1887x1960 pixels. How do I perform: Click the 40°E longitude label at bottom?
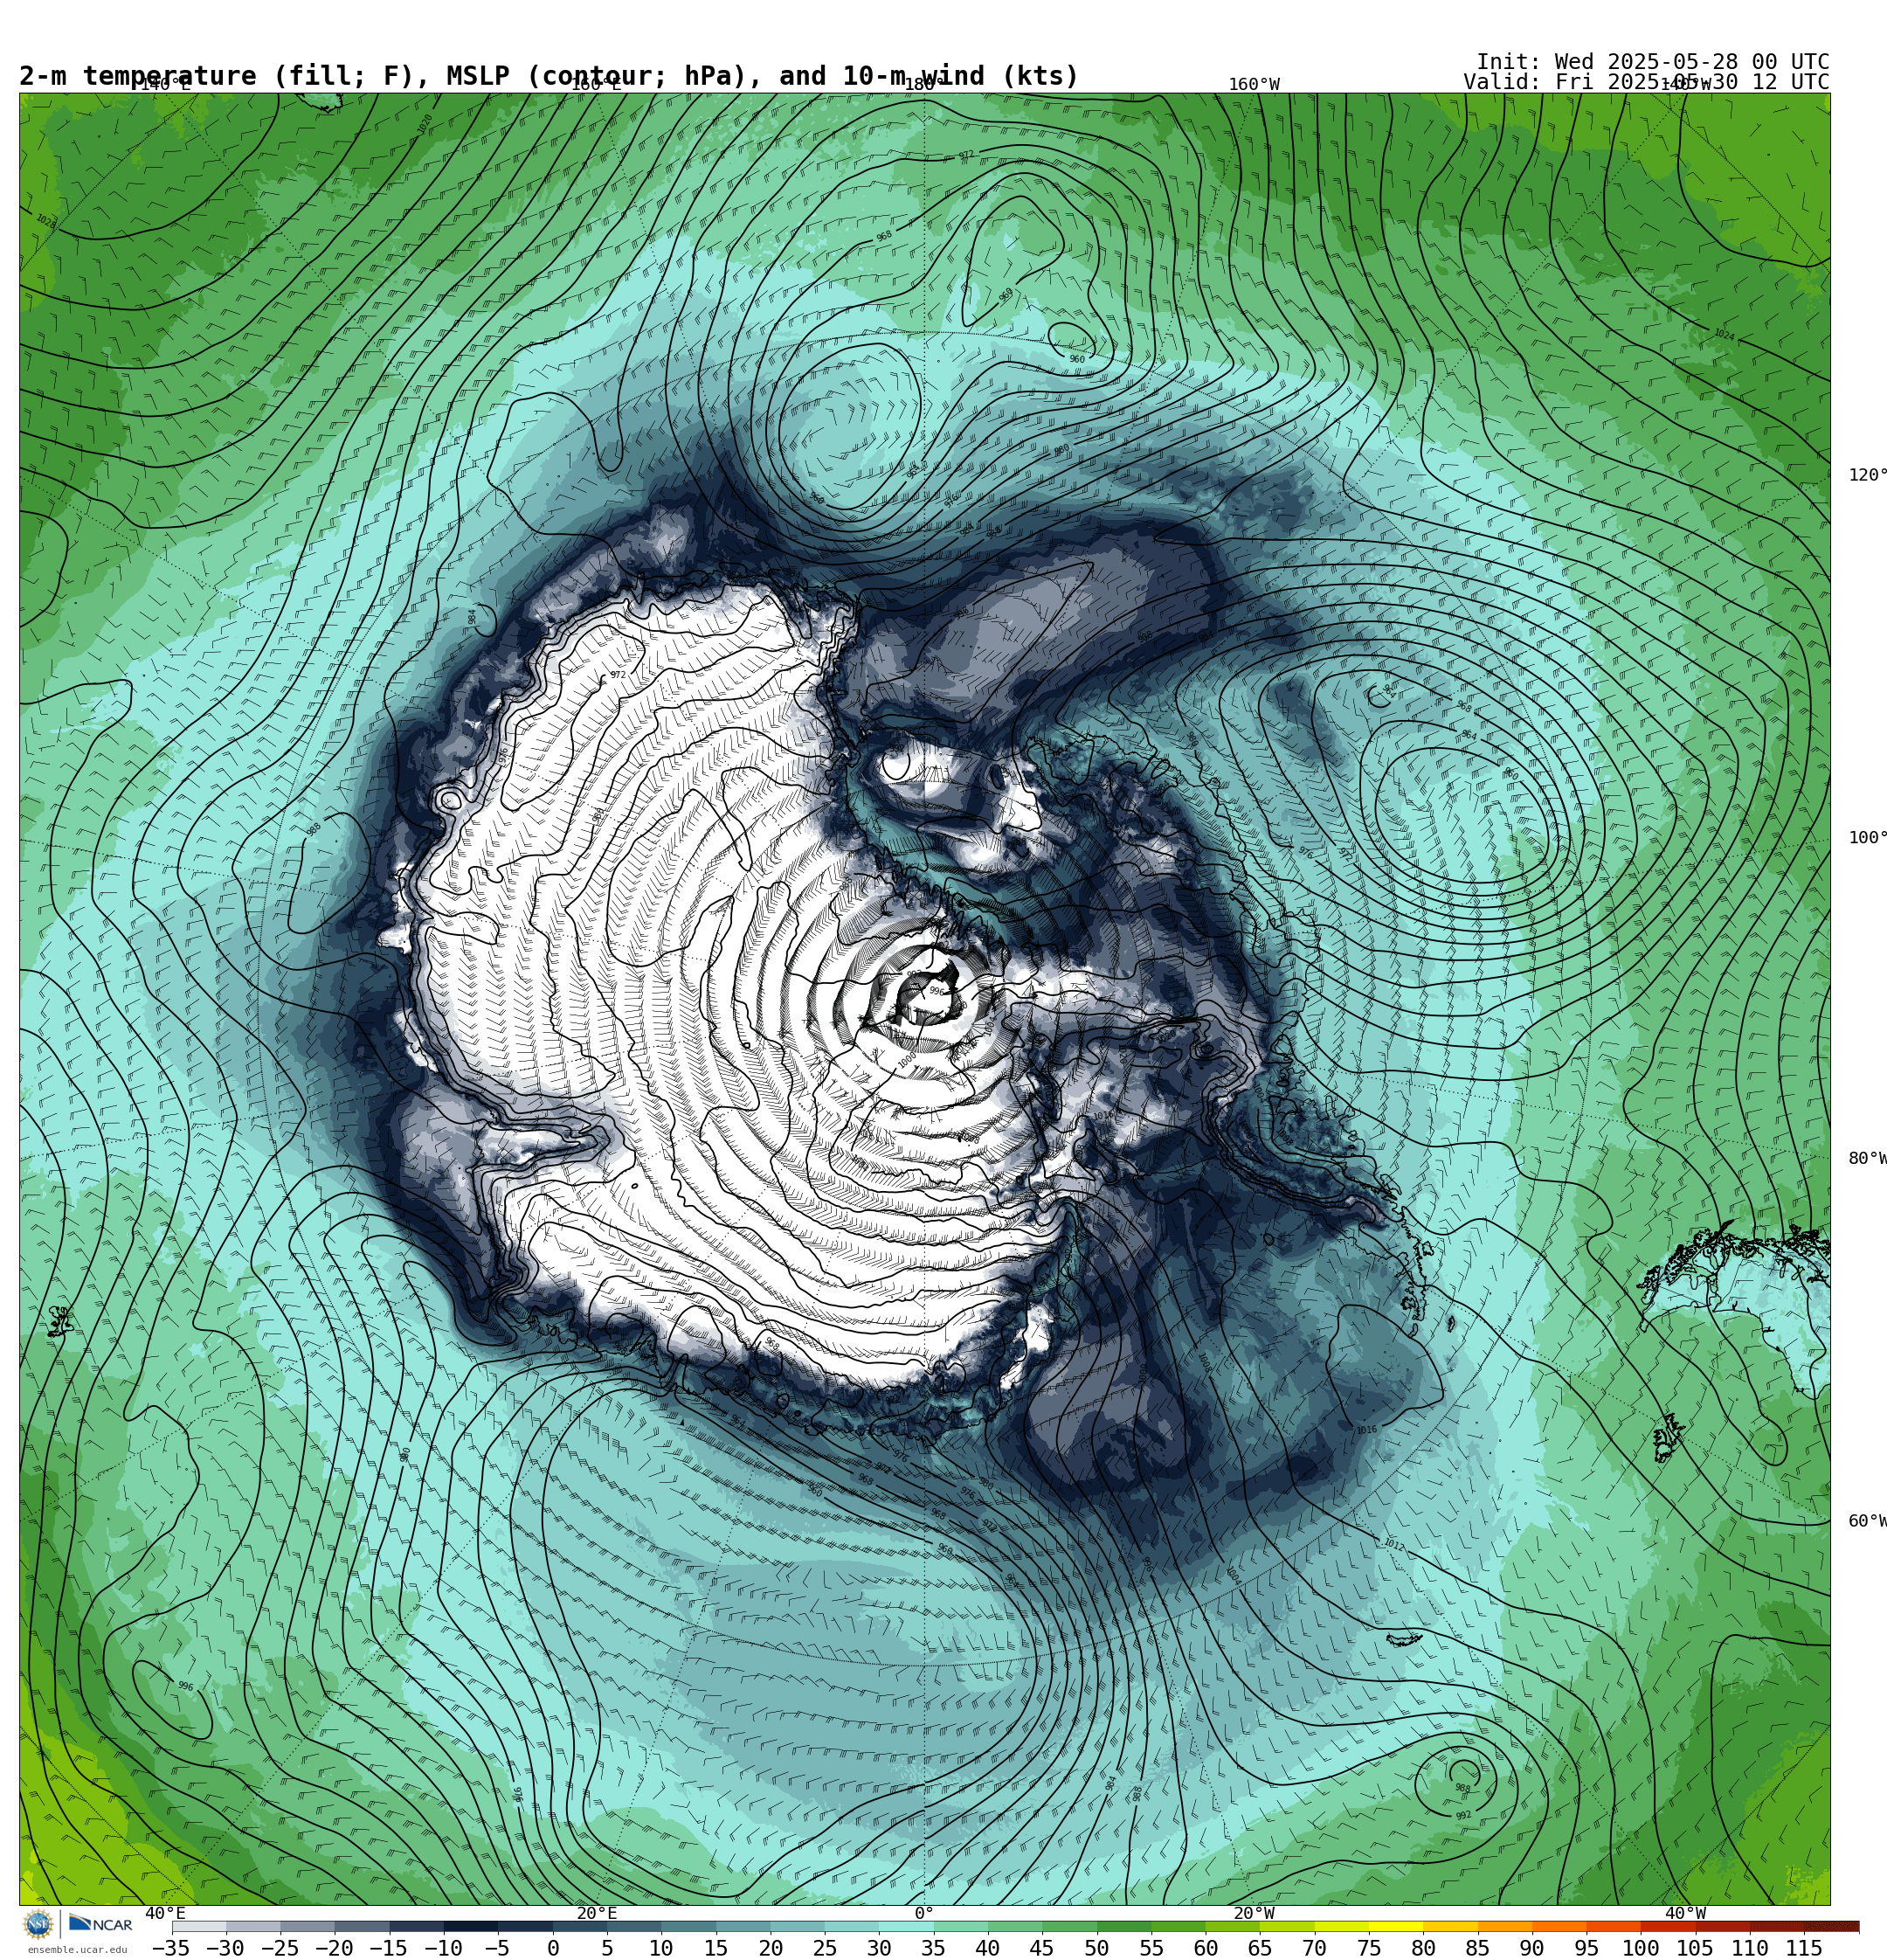[x=165, y=1913]
